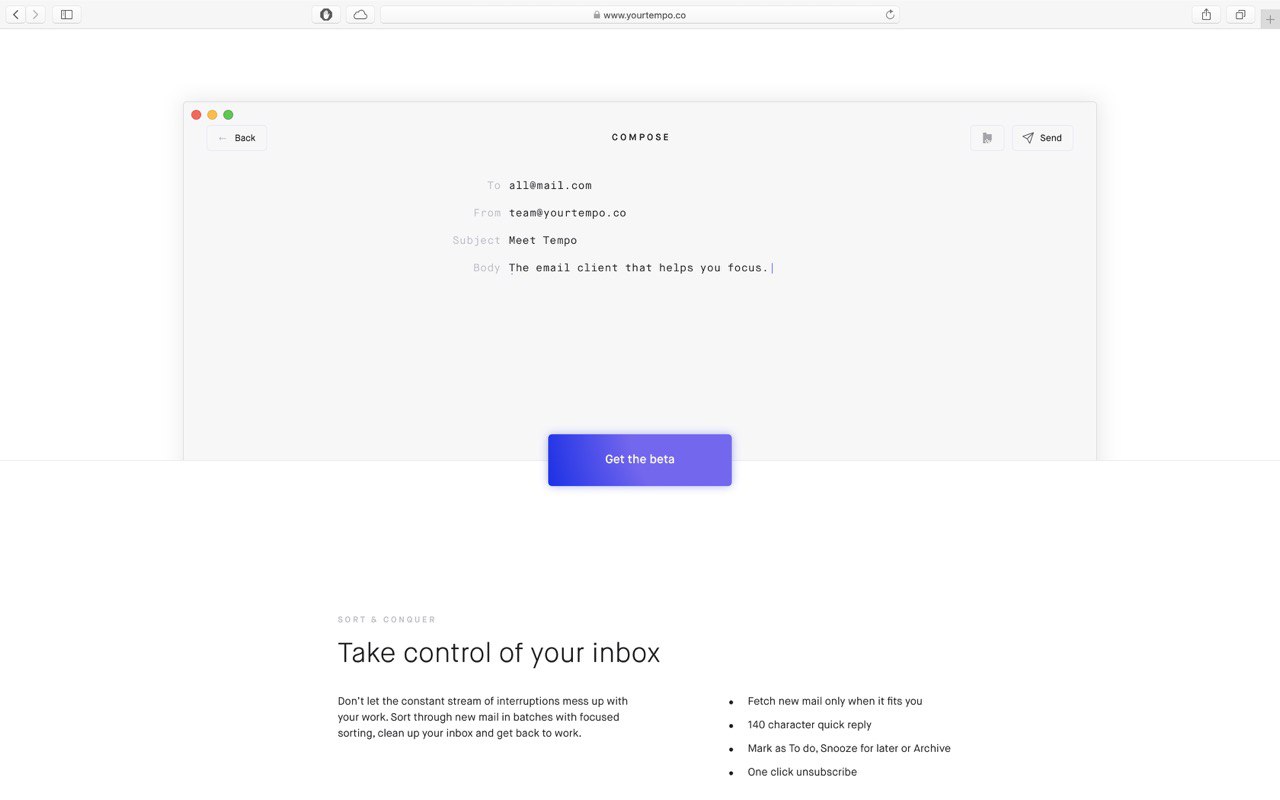Click the Back button in Compose window
Screen dimensions: 1280x800
coord(237,138)
